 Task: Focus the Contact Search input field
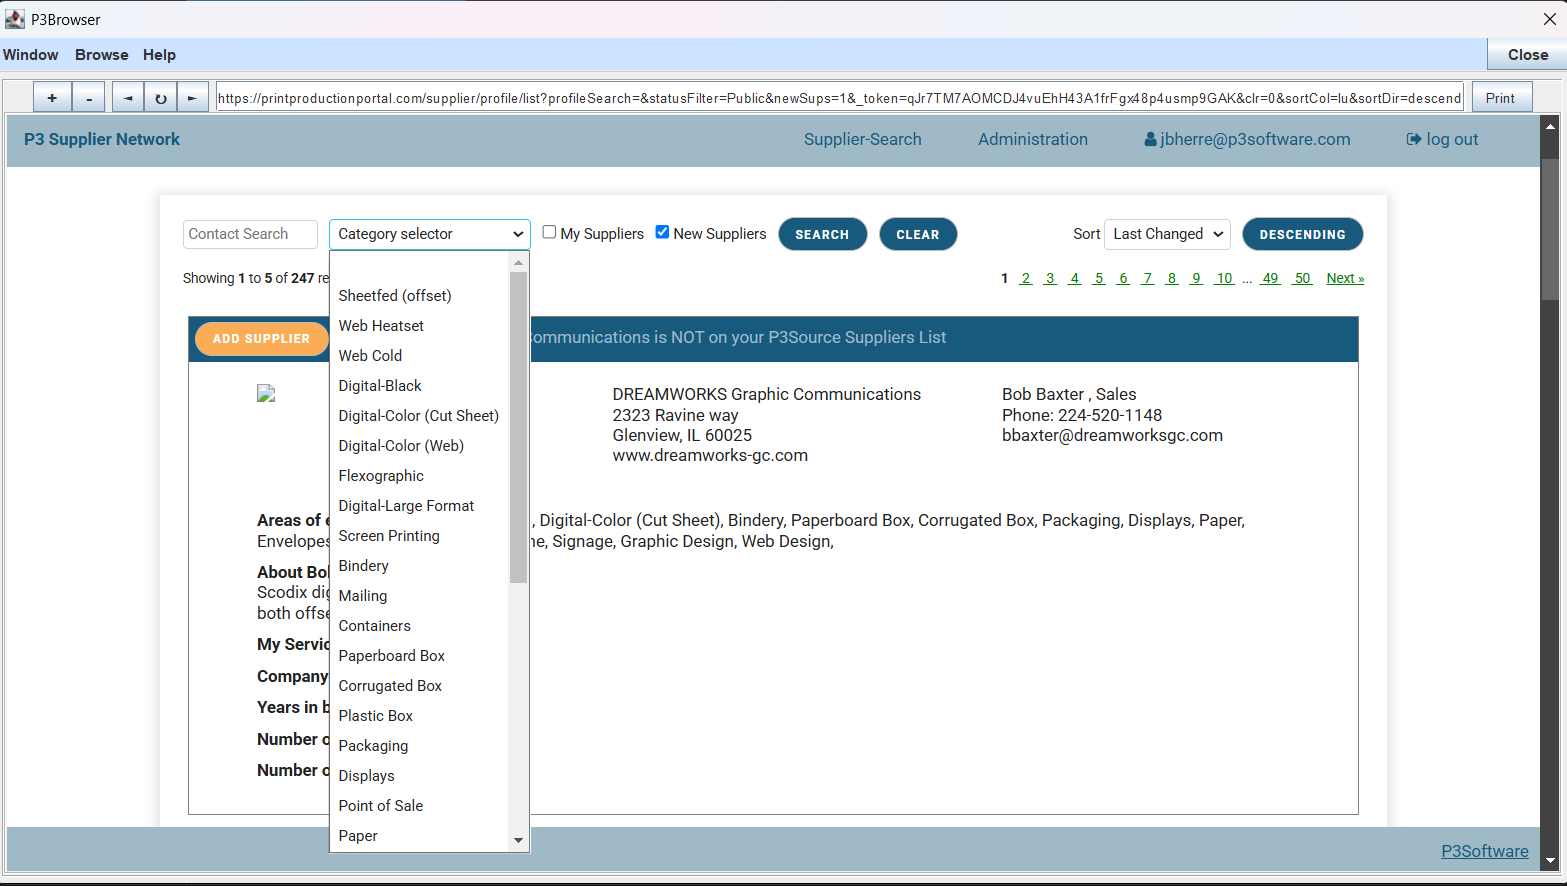click(x=250, y=234)
